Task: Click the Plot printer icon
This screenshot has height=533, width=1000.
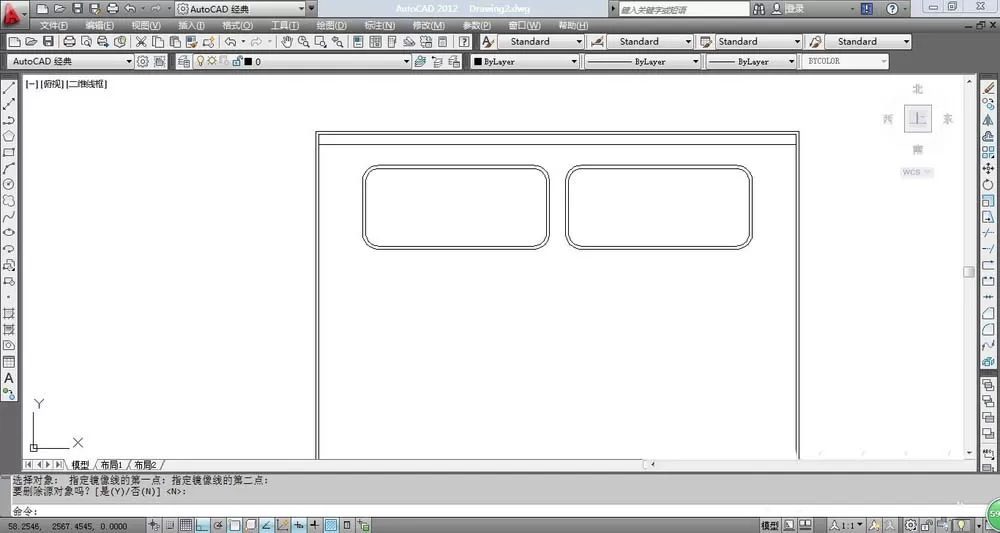Action: (70, 41)
